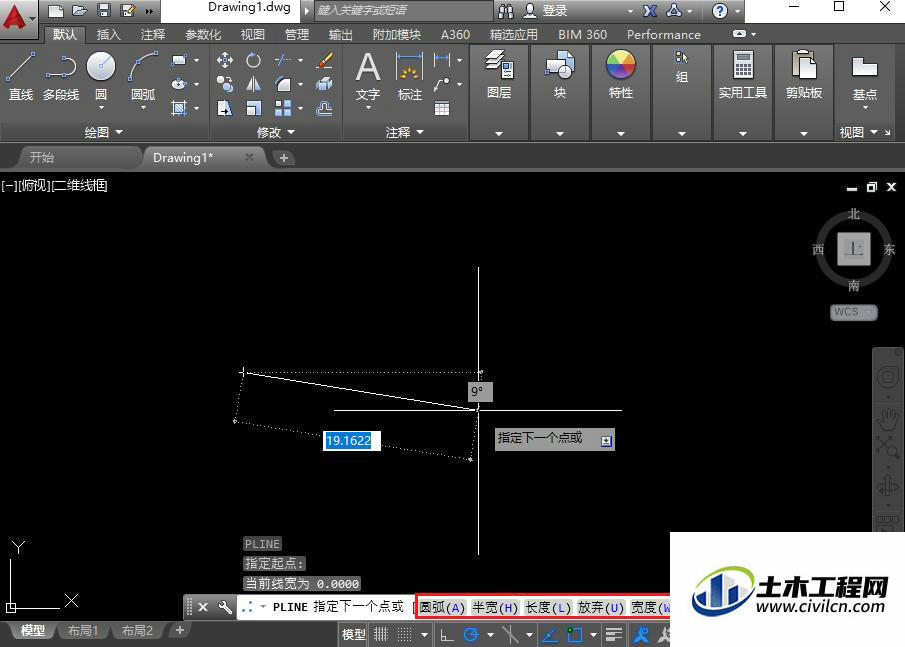Select the 多段线 (Polyline) tool
The width and height of the screenshot is (905, 647).
[61, 75]
